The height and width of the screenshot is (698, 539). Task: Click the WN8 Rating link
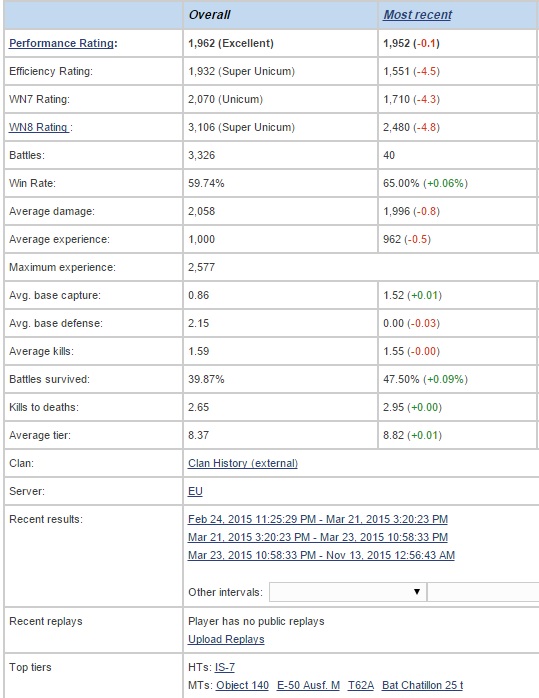(39, 127)
